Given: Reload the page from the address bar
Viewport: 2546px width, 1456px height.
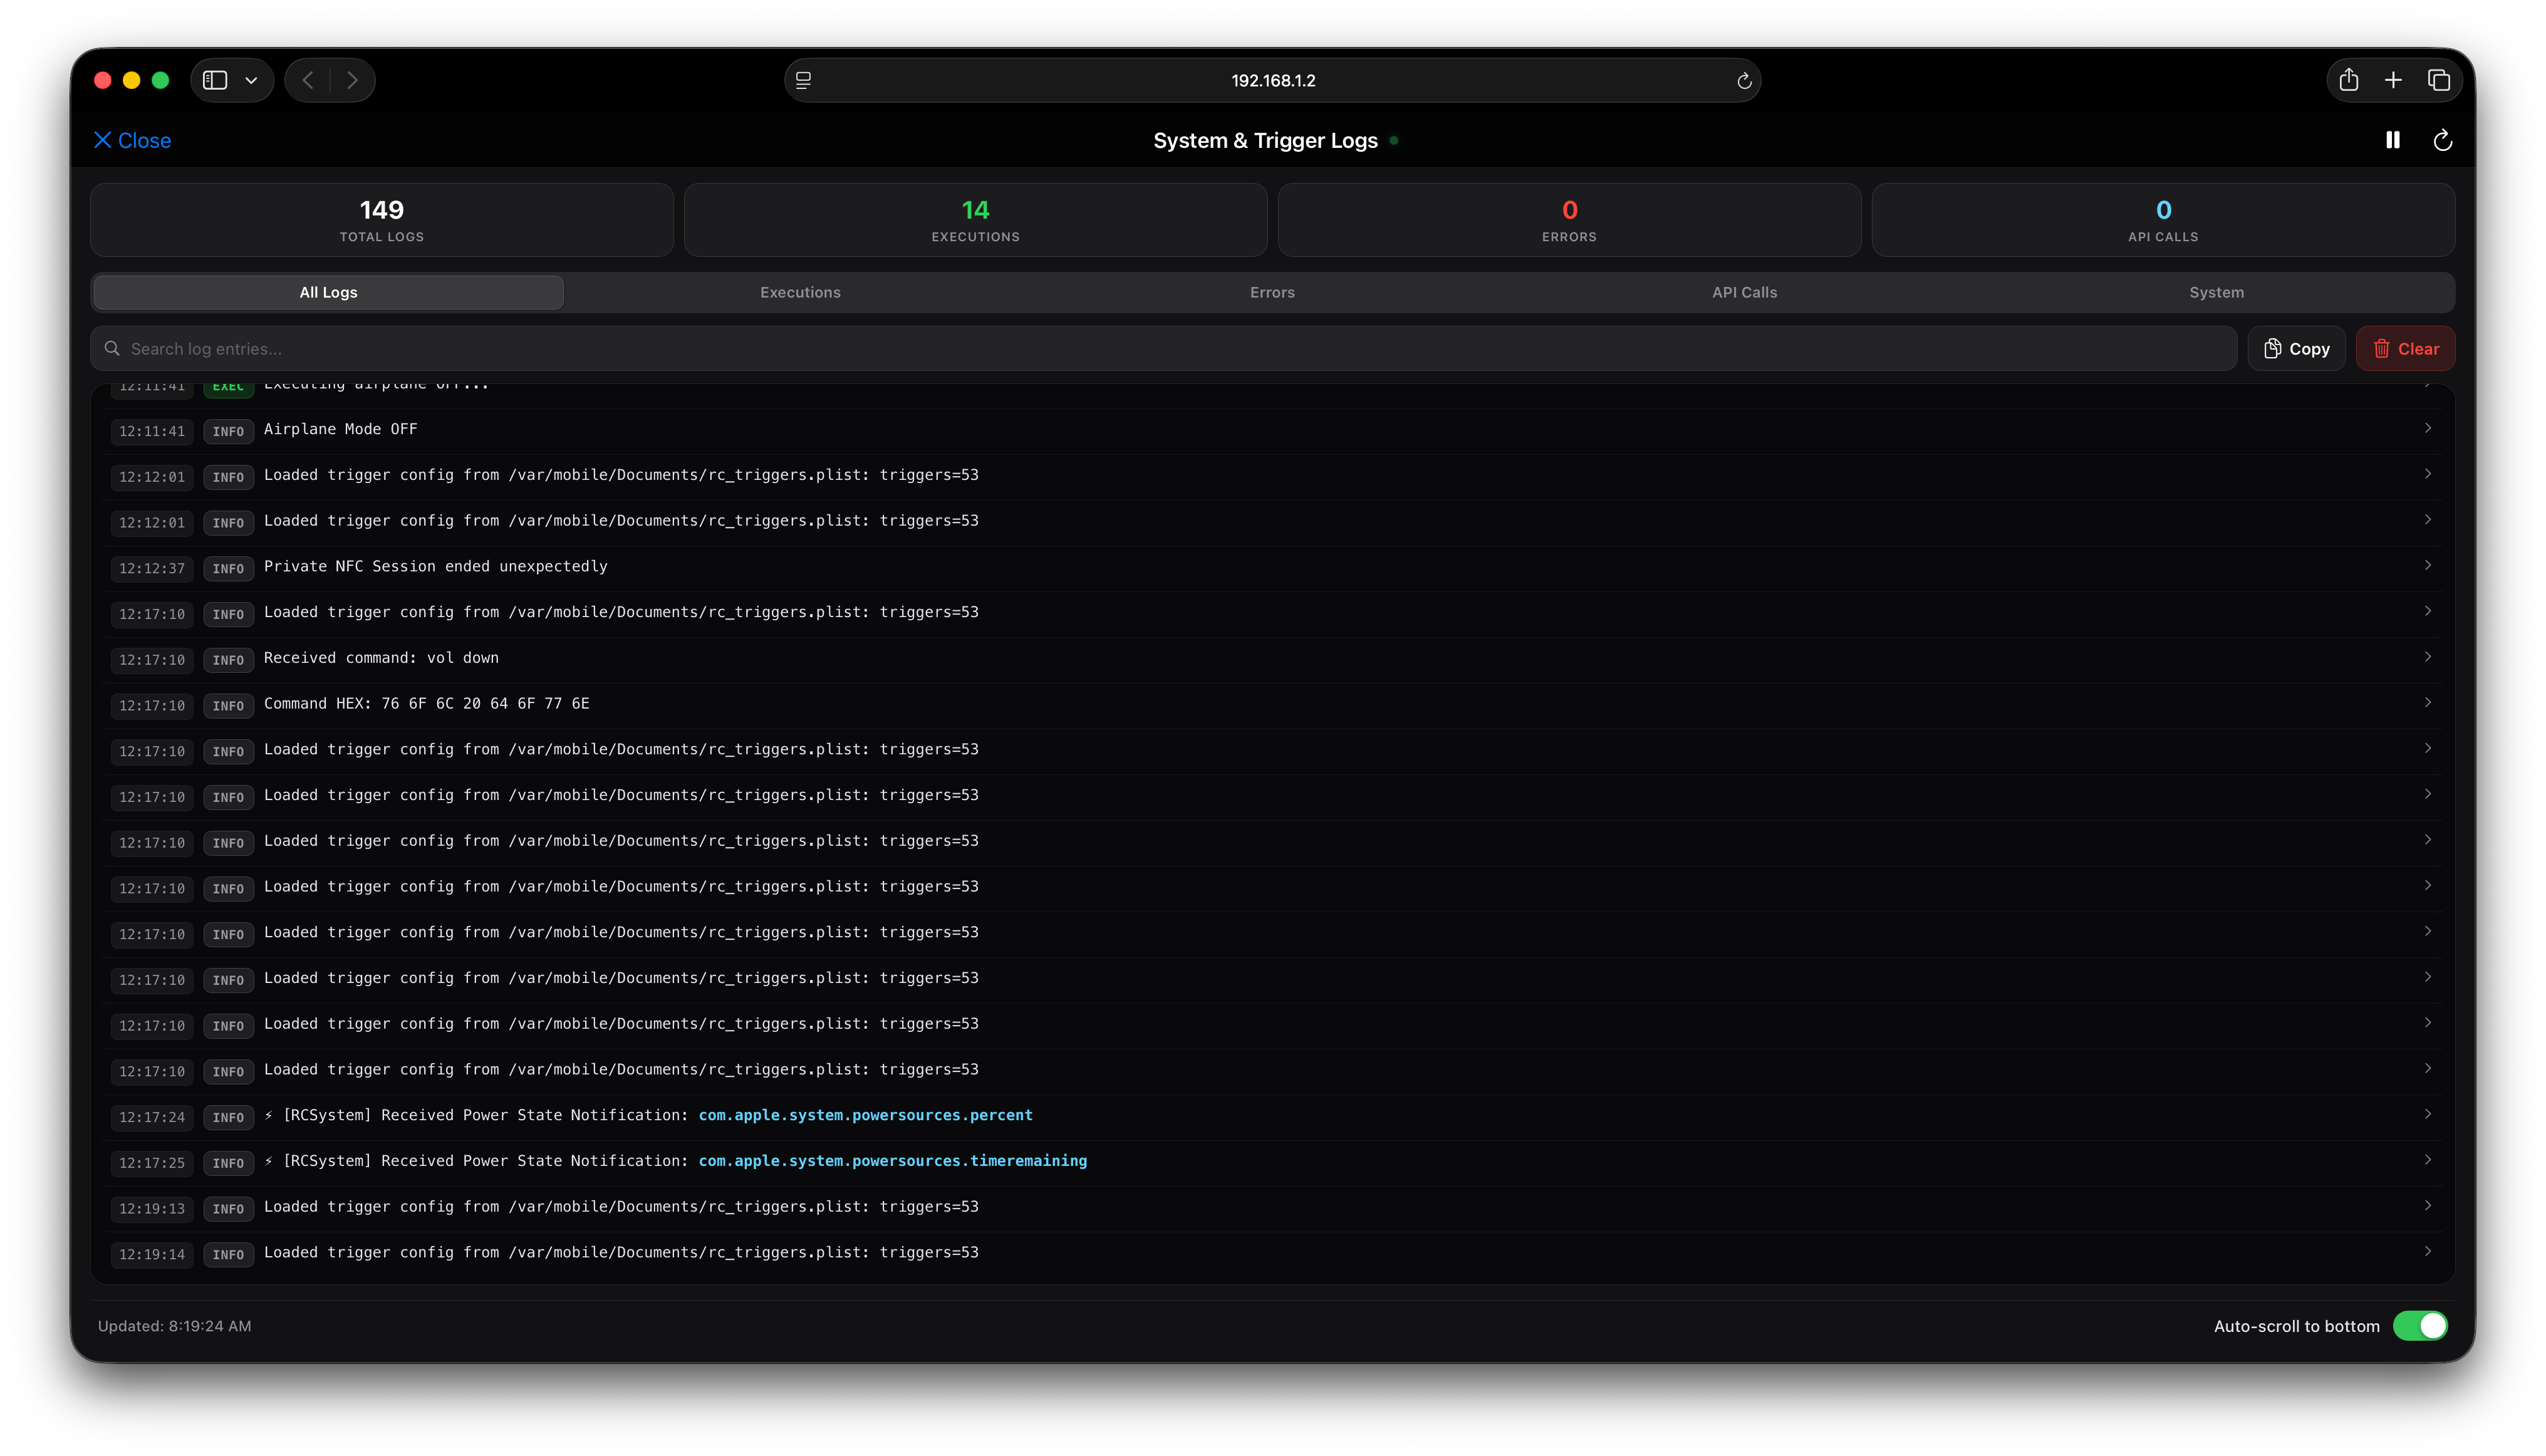Looking at the screenshot, I should tap(1743, 81).
